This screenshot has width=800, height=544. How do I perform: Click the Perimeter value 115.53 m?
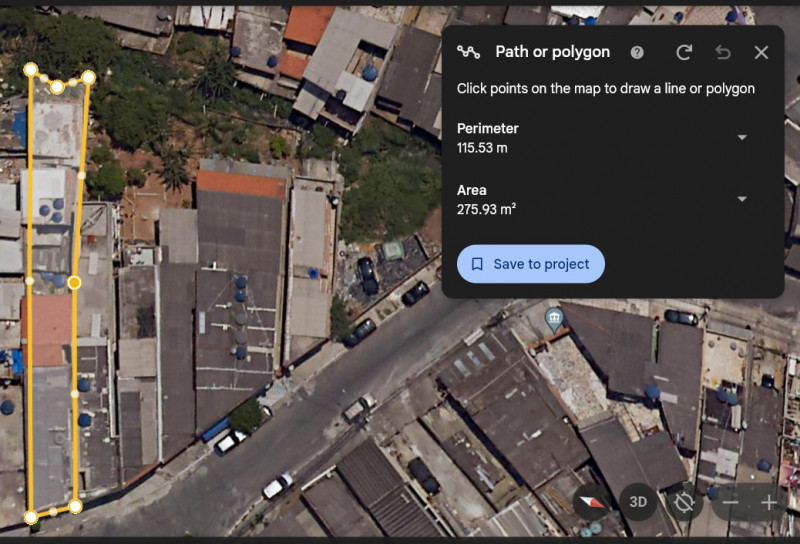pos(482,148)
